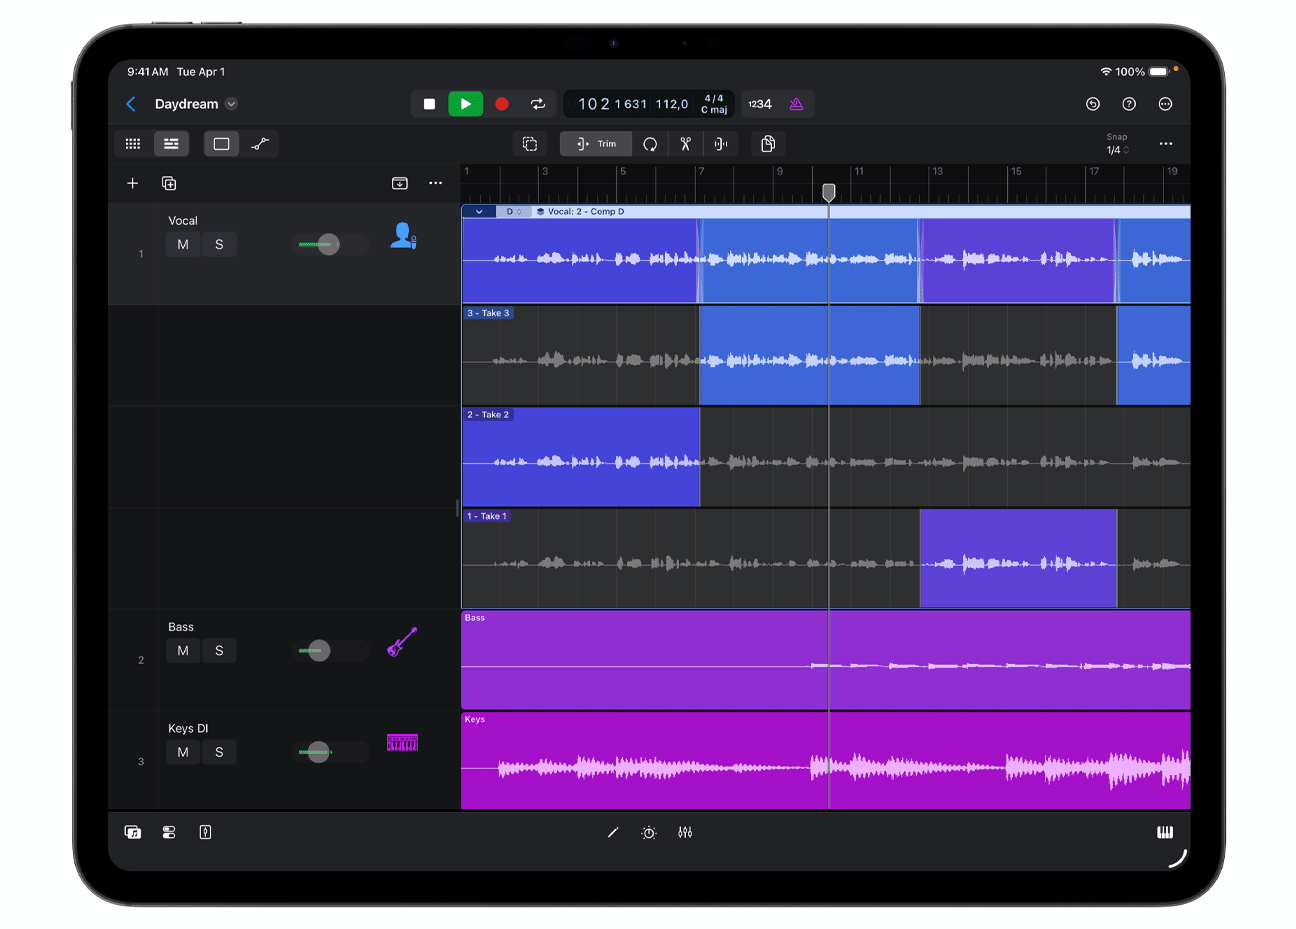The image size is (1296, 929).
Task: Open the Plug-ins panel icon
Action: (x=205, y=832)
